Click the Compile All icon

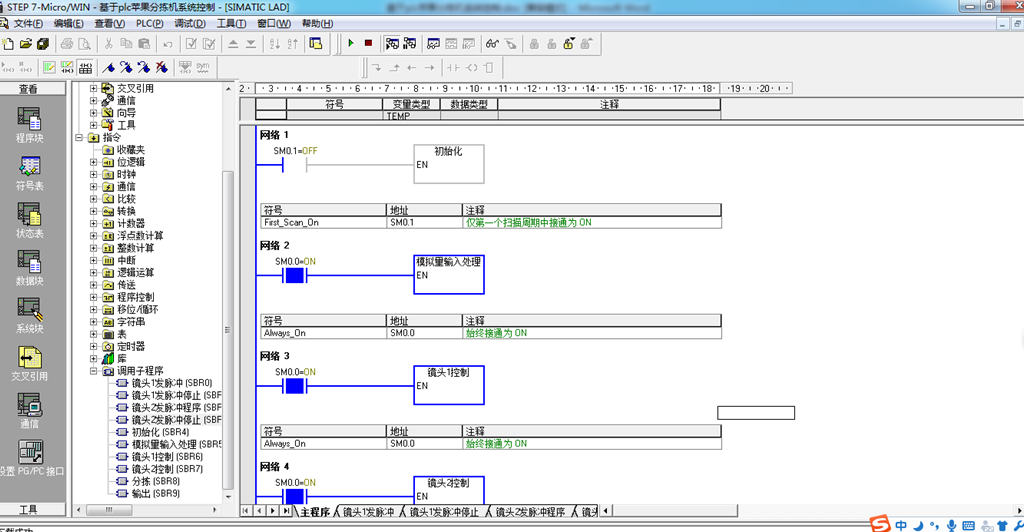[209, 44]
